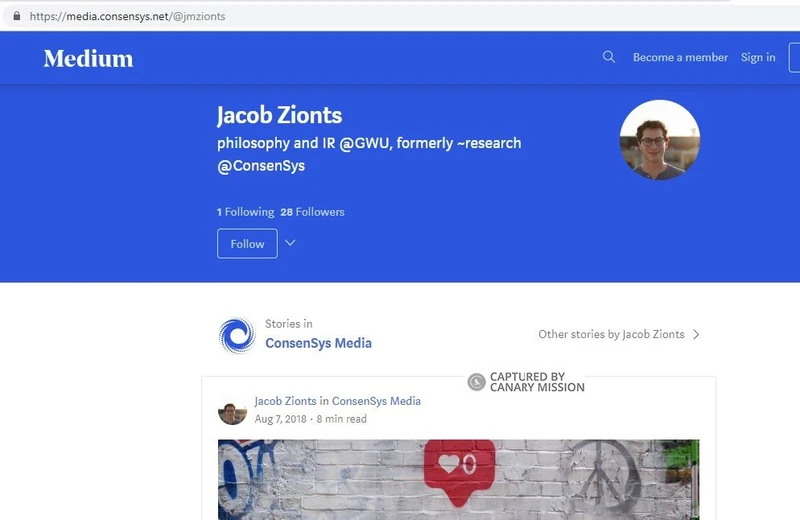This screenshot has height=520, width=800.
Task: View the 28 Followers list
Action: [312, 212]
